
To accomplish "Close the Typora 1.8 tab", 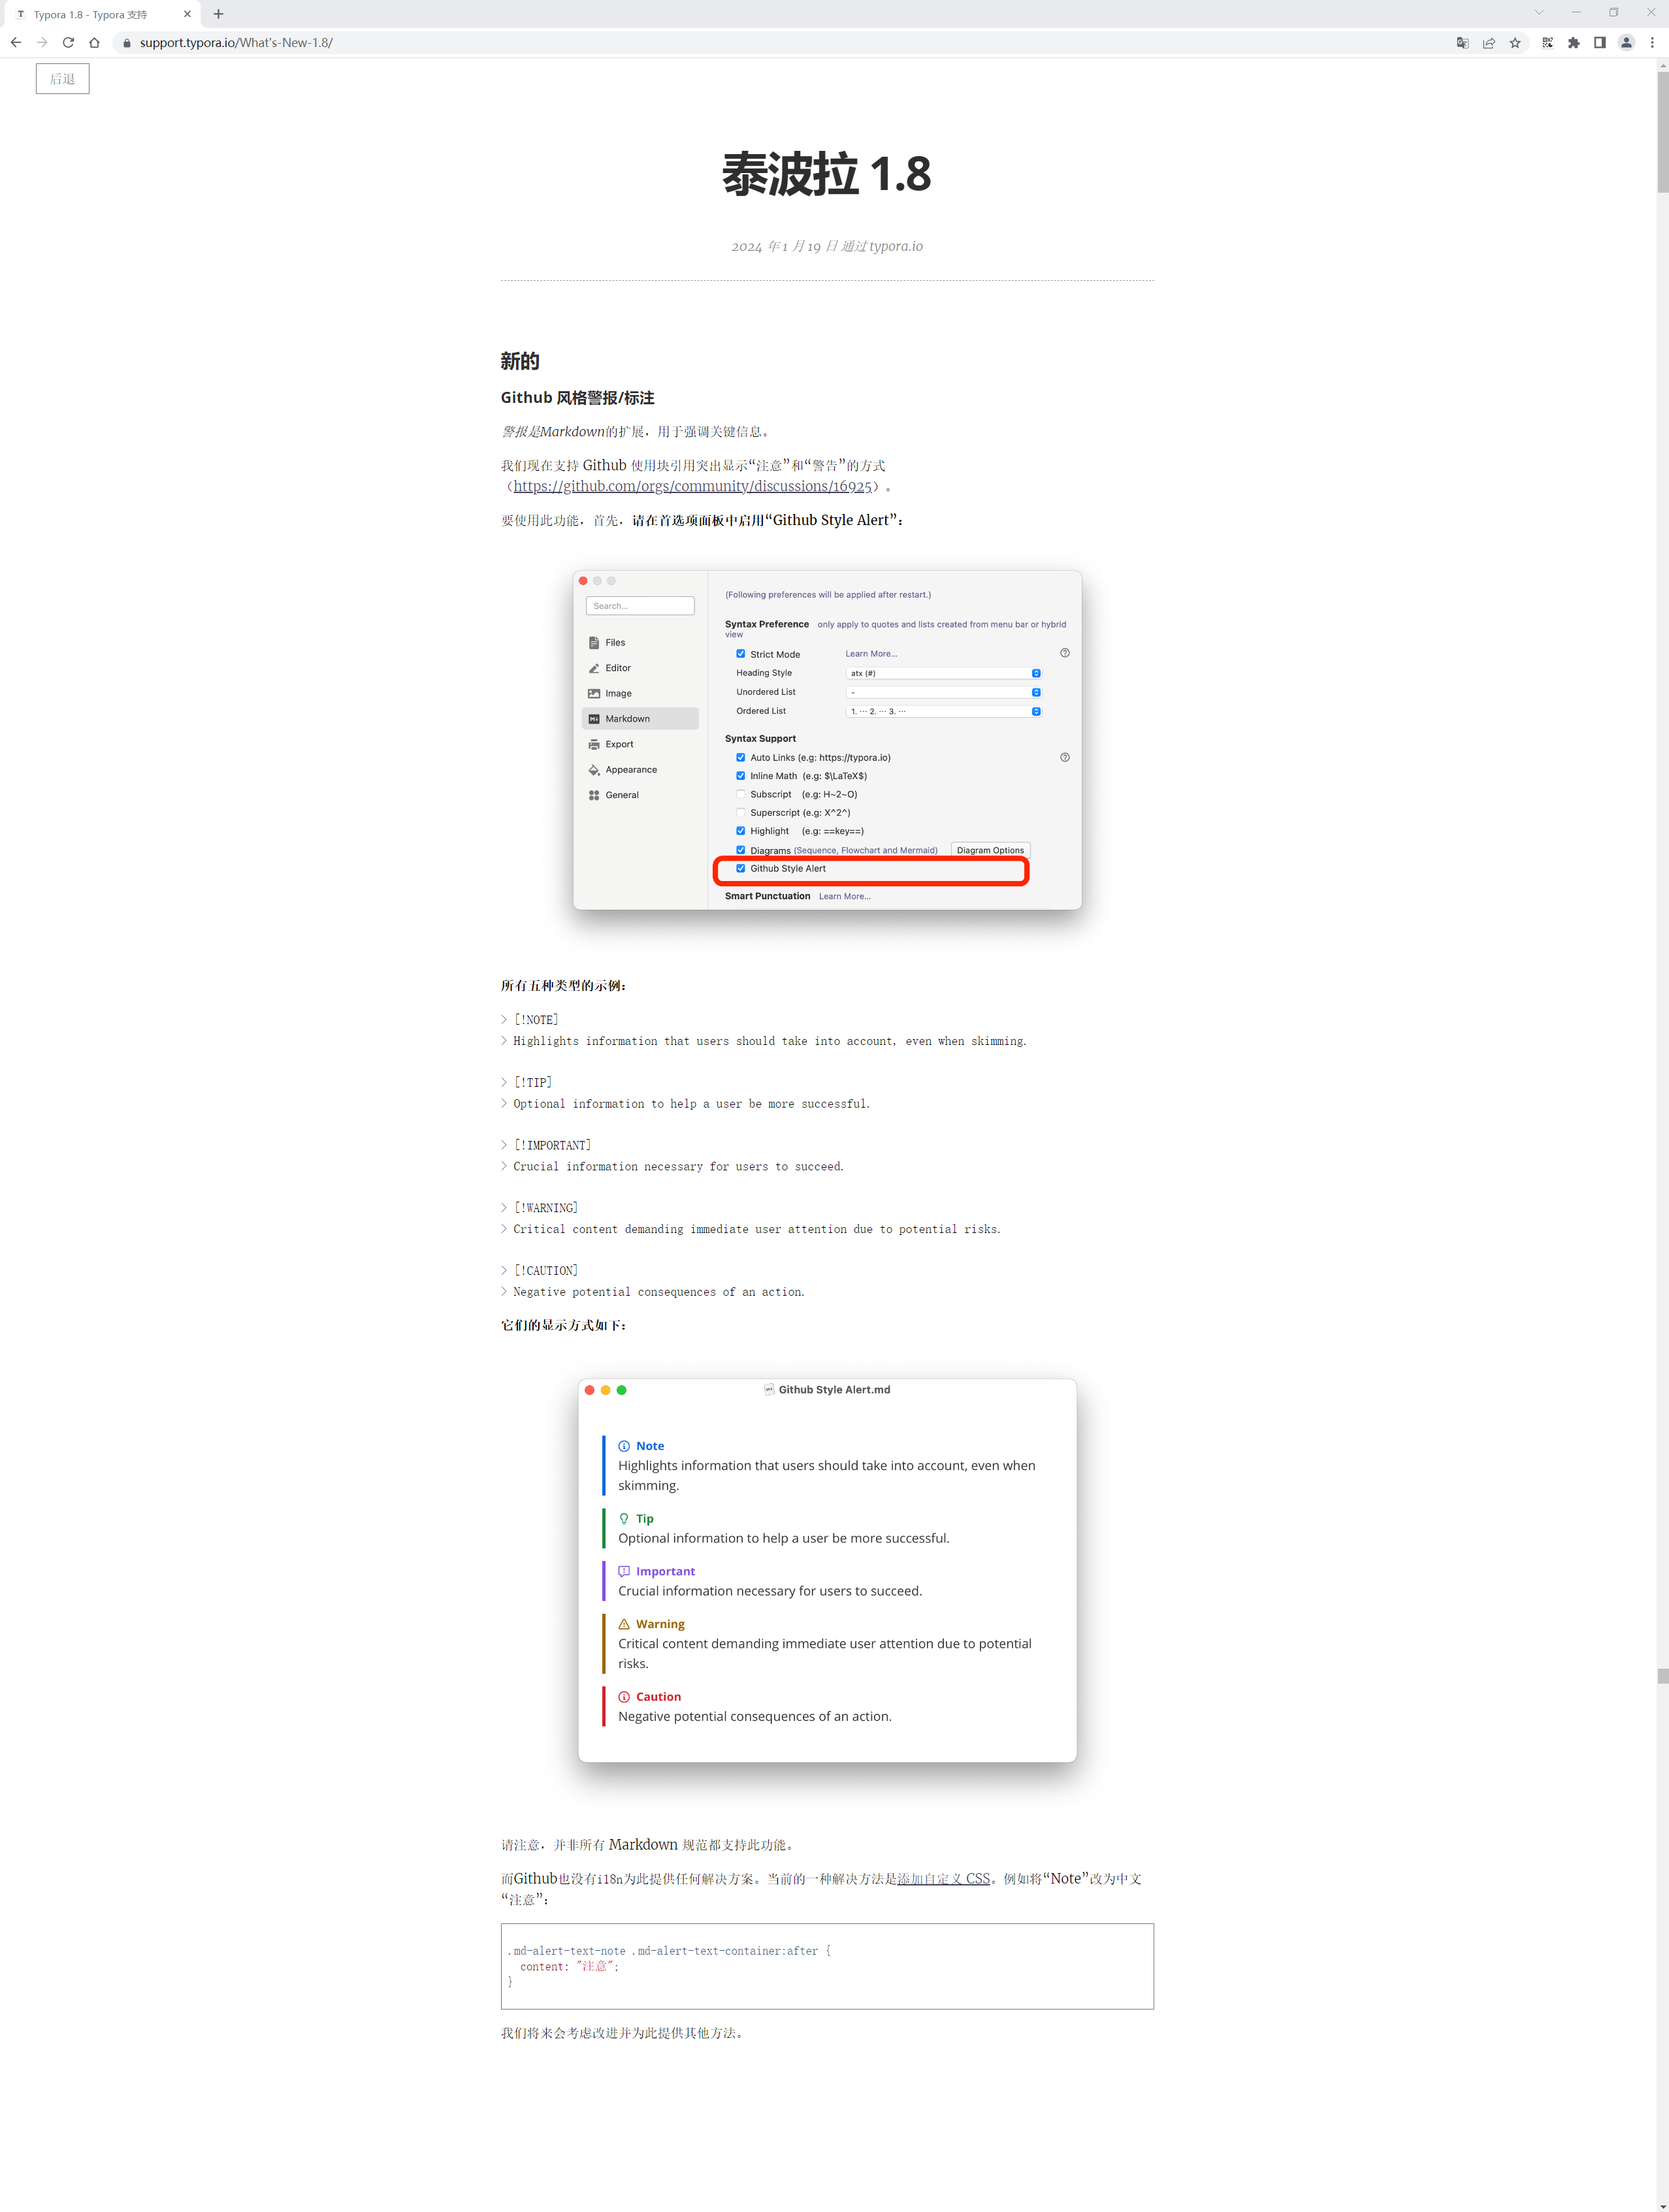I will click(x=187, y=14).
